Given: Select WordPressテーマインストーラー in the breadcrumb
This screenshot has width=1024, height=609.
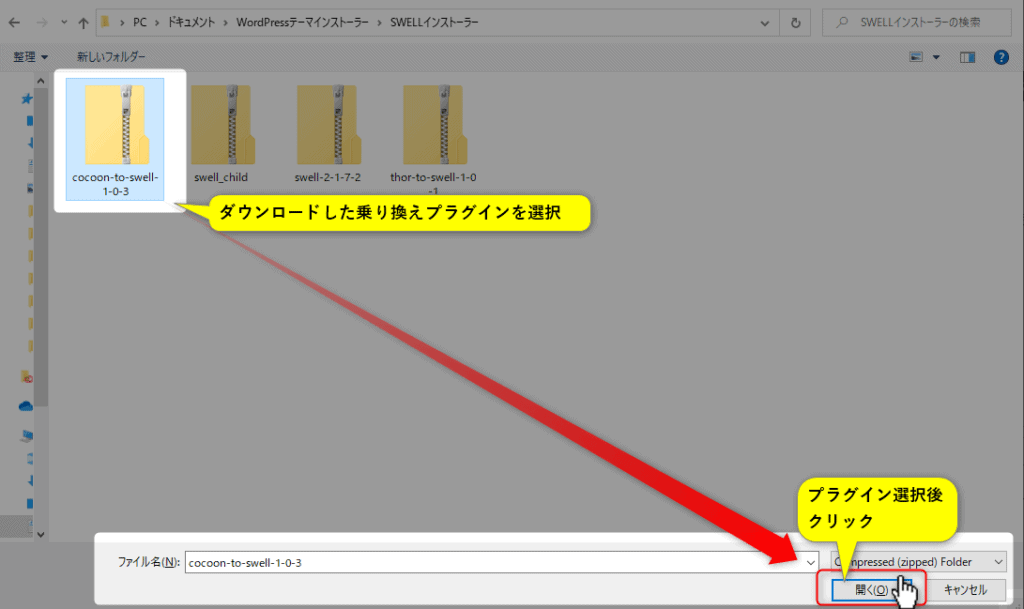Looking at the screenshot, I should pos(302,22).
